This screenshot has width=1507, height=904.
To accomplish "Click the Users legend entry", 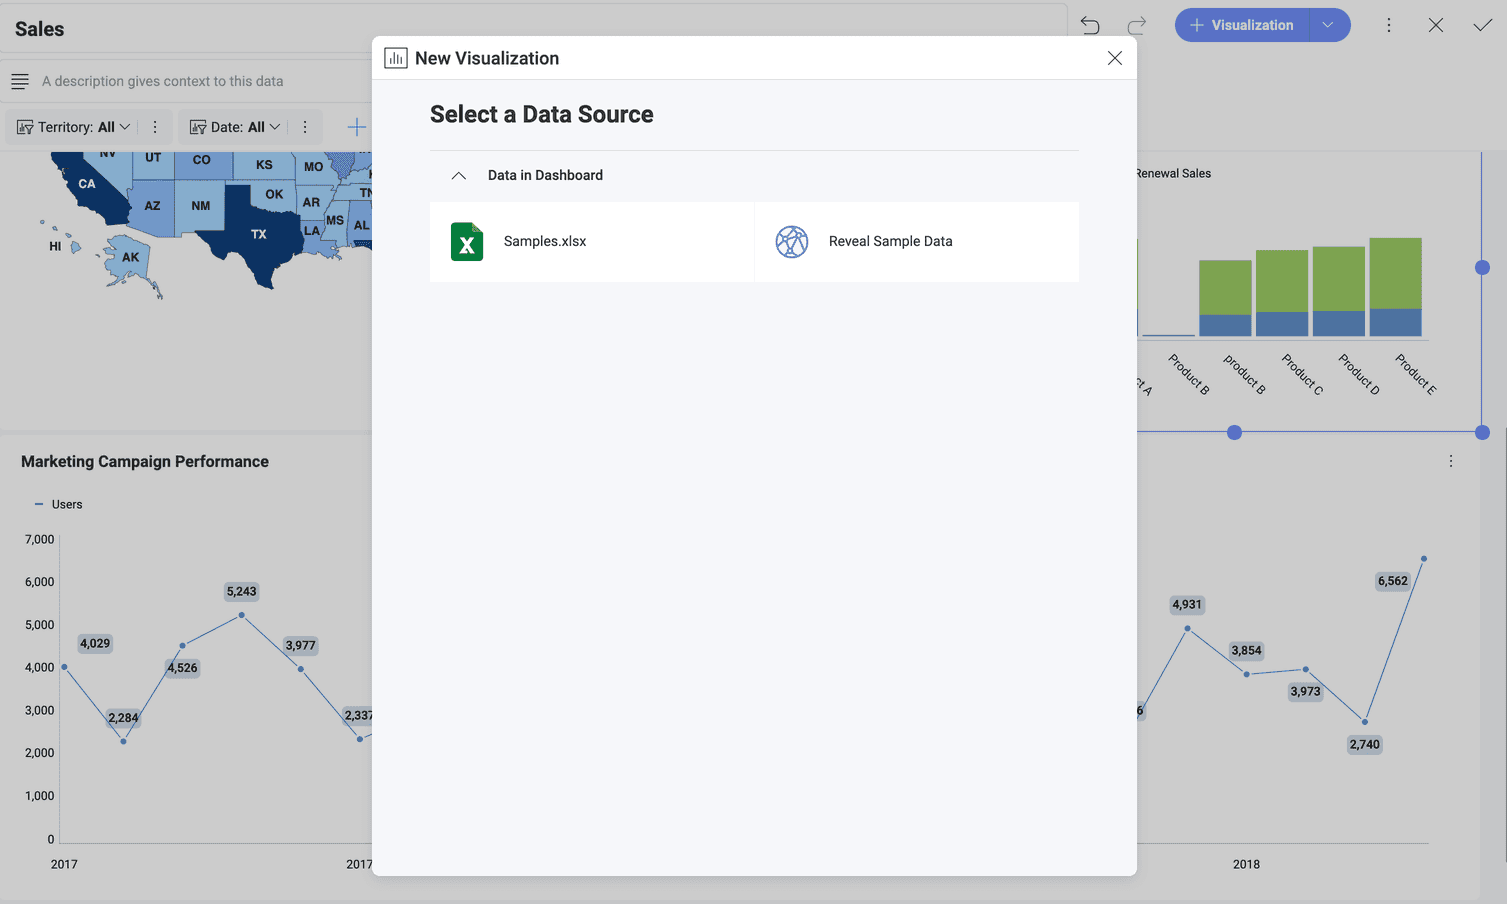I will 58,504.
